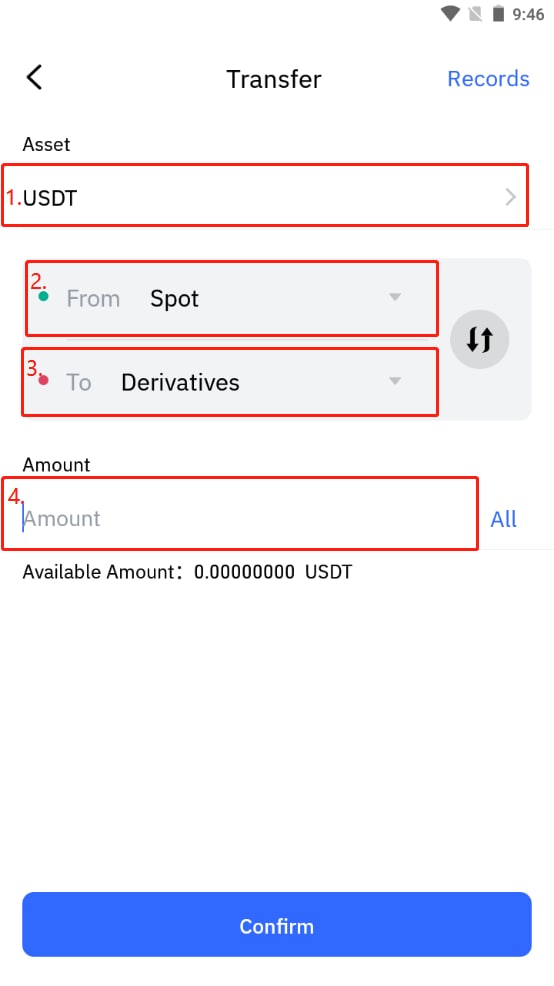The height and width of the screenshot is (986, 554).
Task: Open transfer Records
Action: click(x=488, y=79)
